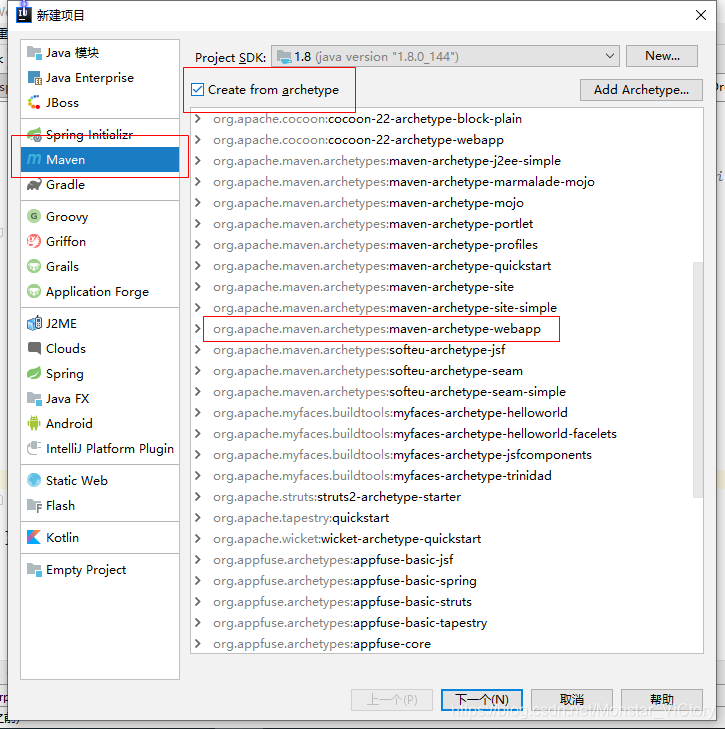Screen dimensions: 725x729
Task: Click the JBoss colorful icon
Action: pos(34,102)
